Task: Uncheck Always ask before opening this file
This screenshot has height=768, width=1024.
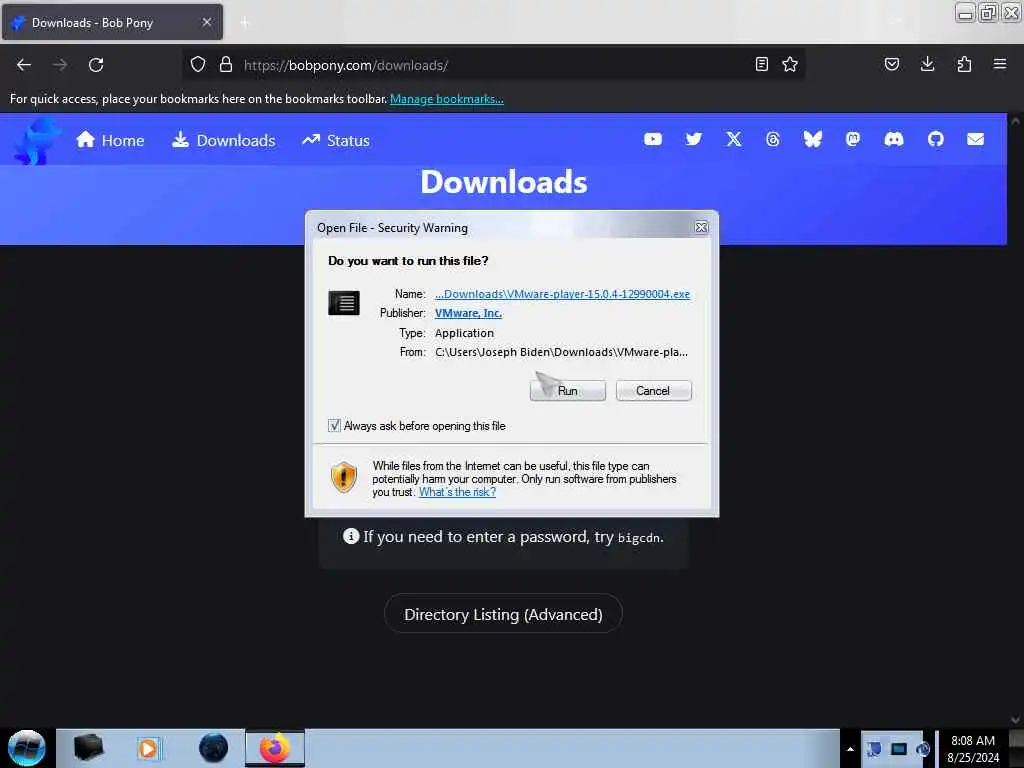Action: [334, 426]
